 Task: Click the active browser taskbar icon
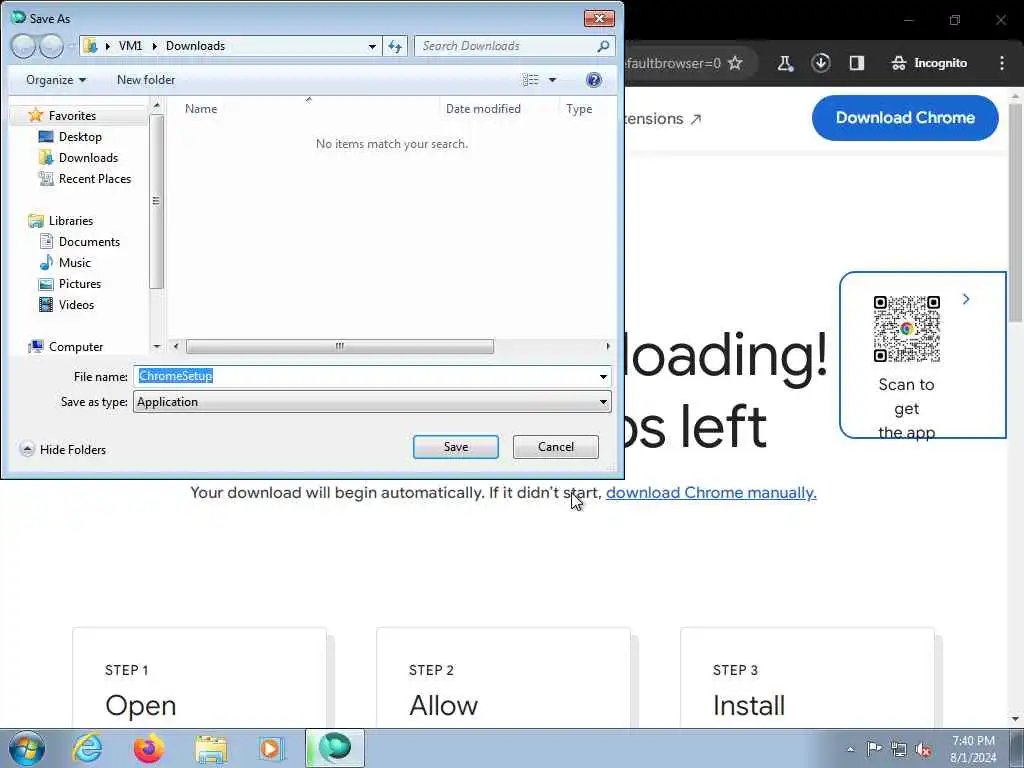point(334,748)
